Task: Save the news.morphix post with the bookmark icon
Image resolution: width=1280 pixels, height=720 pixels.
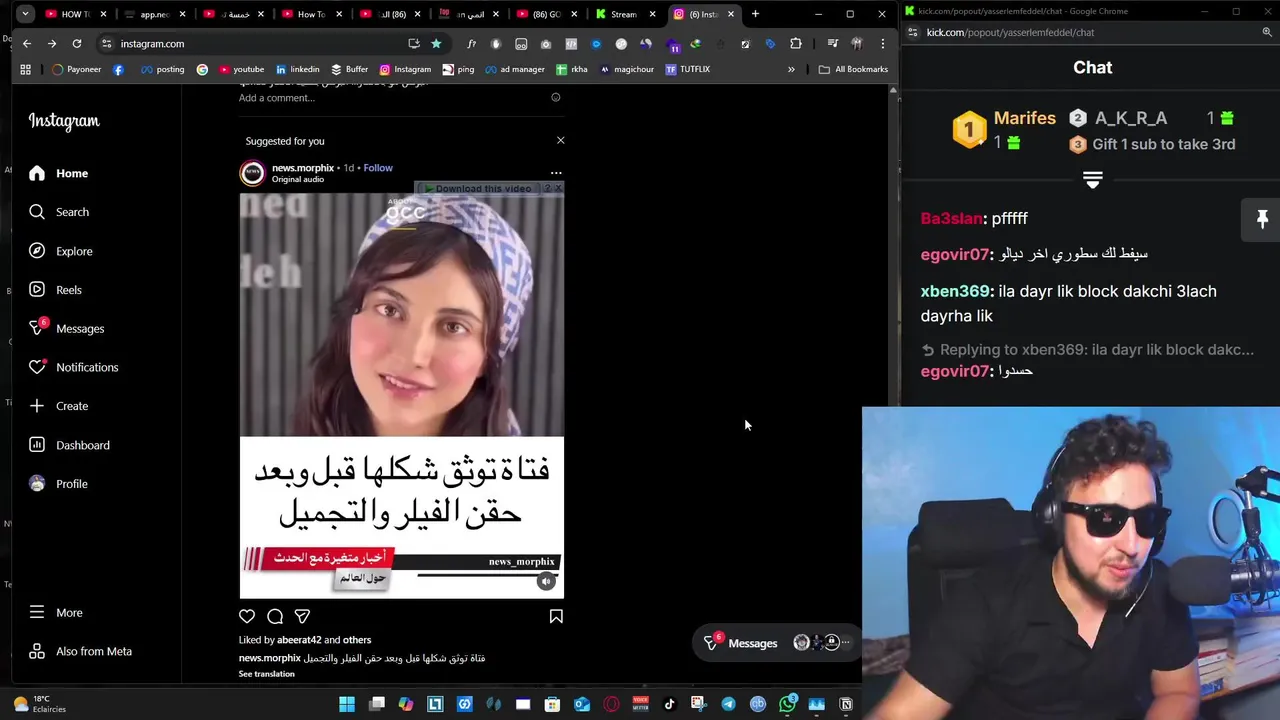Action: 556,616
